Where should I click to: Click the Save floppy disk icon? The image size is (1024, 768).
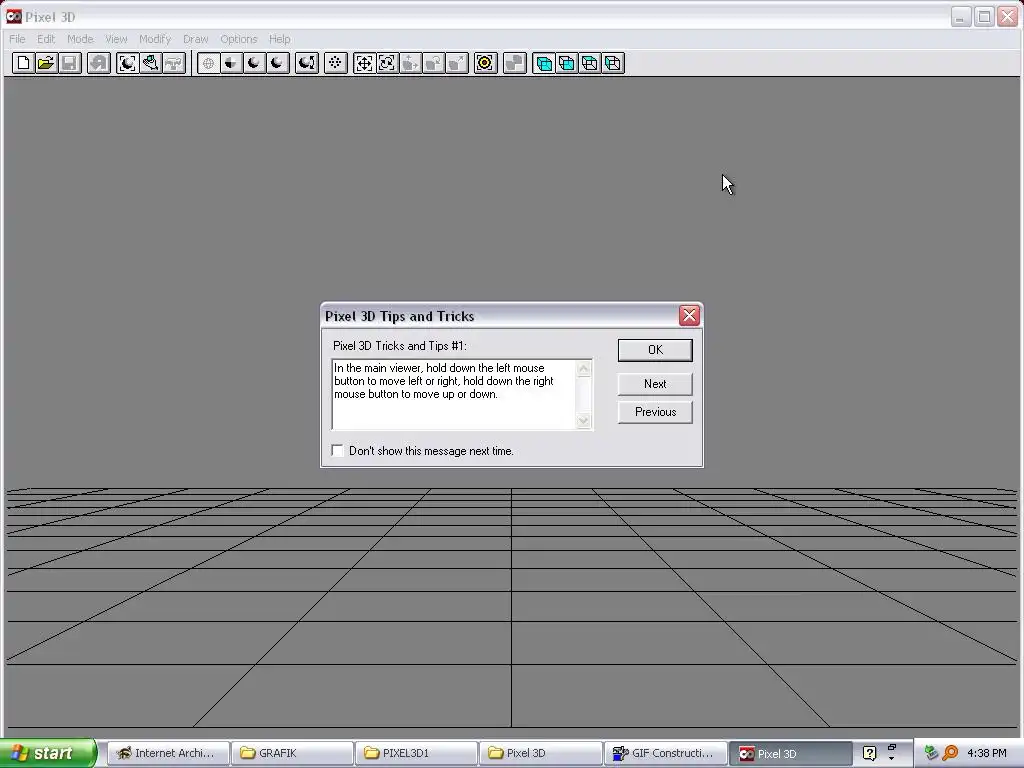tap(70, 63)
